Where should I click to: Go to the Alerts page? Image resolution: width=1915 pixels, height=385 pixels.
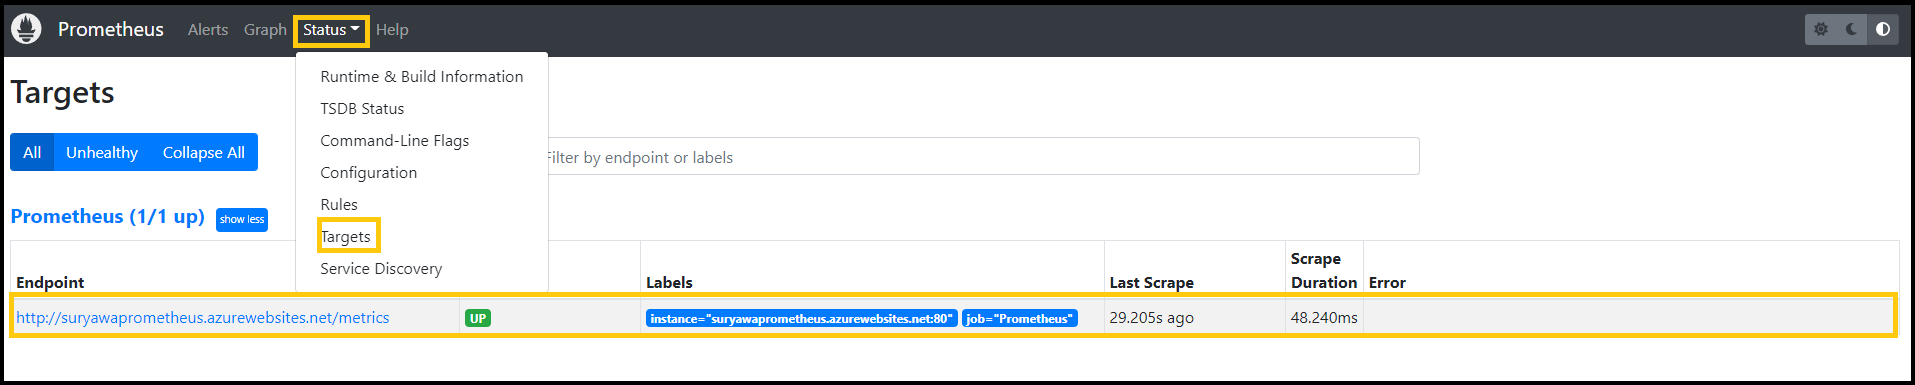click(208, 30)
